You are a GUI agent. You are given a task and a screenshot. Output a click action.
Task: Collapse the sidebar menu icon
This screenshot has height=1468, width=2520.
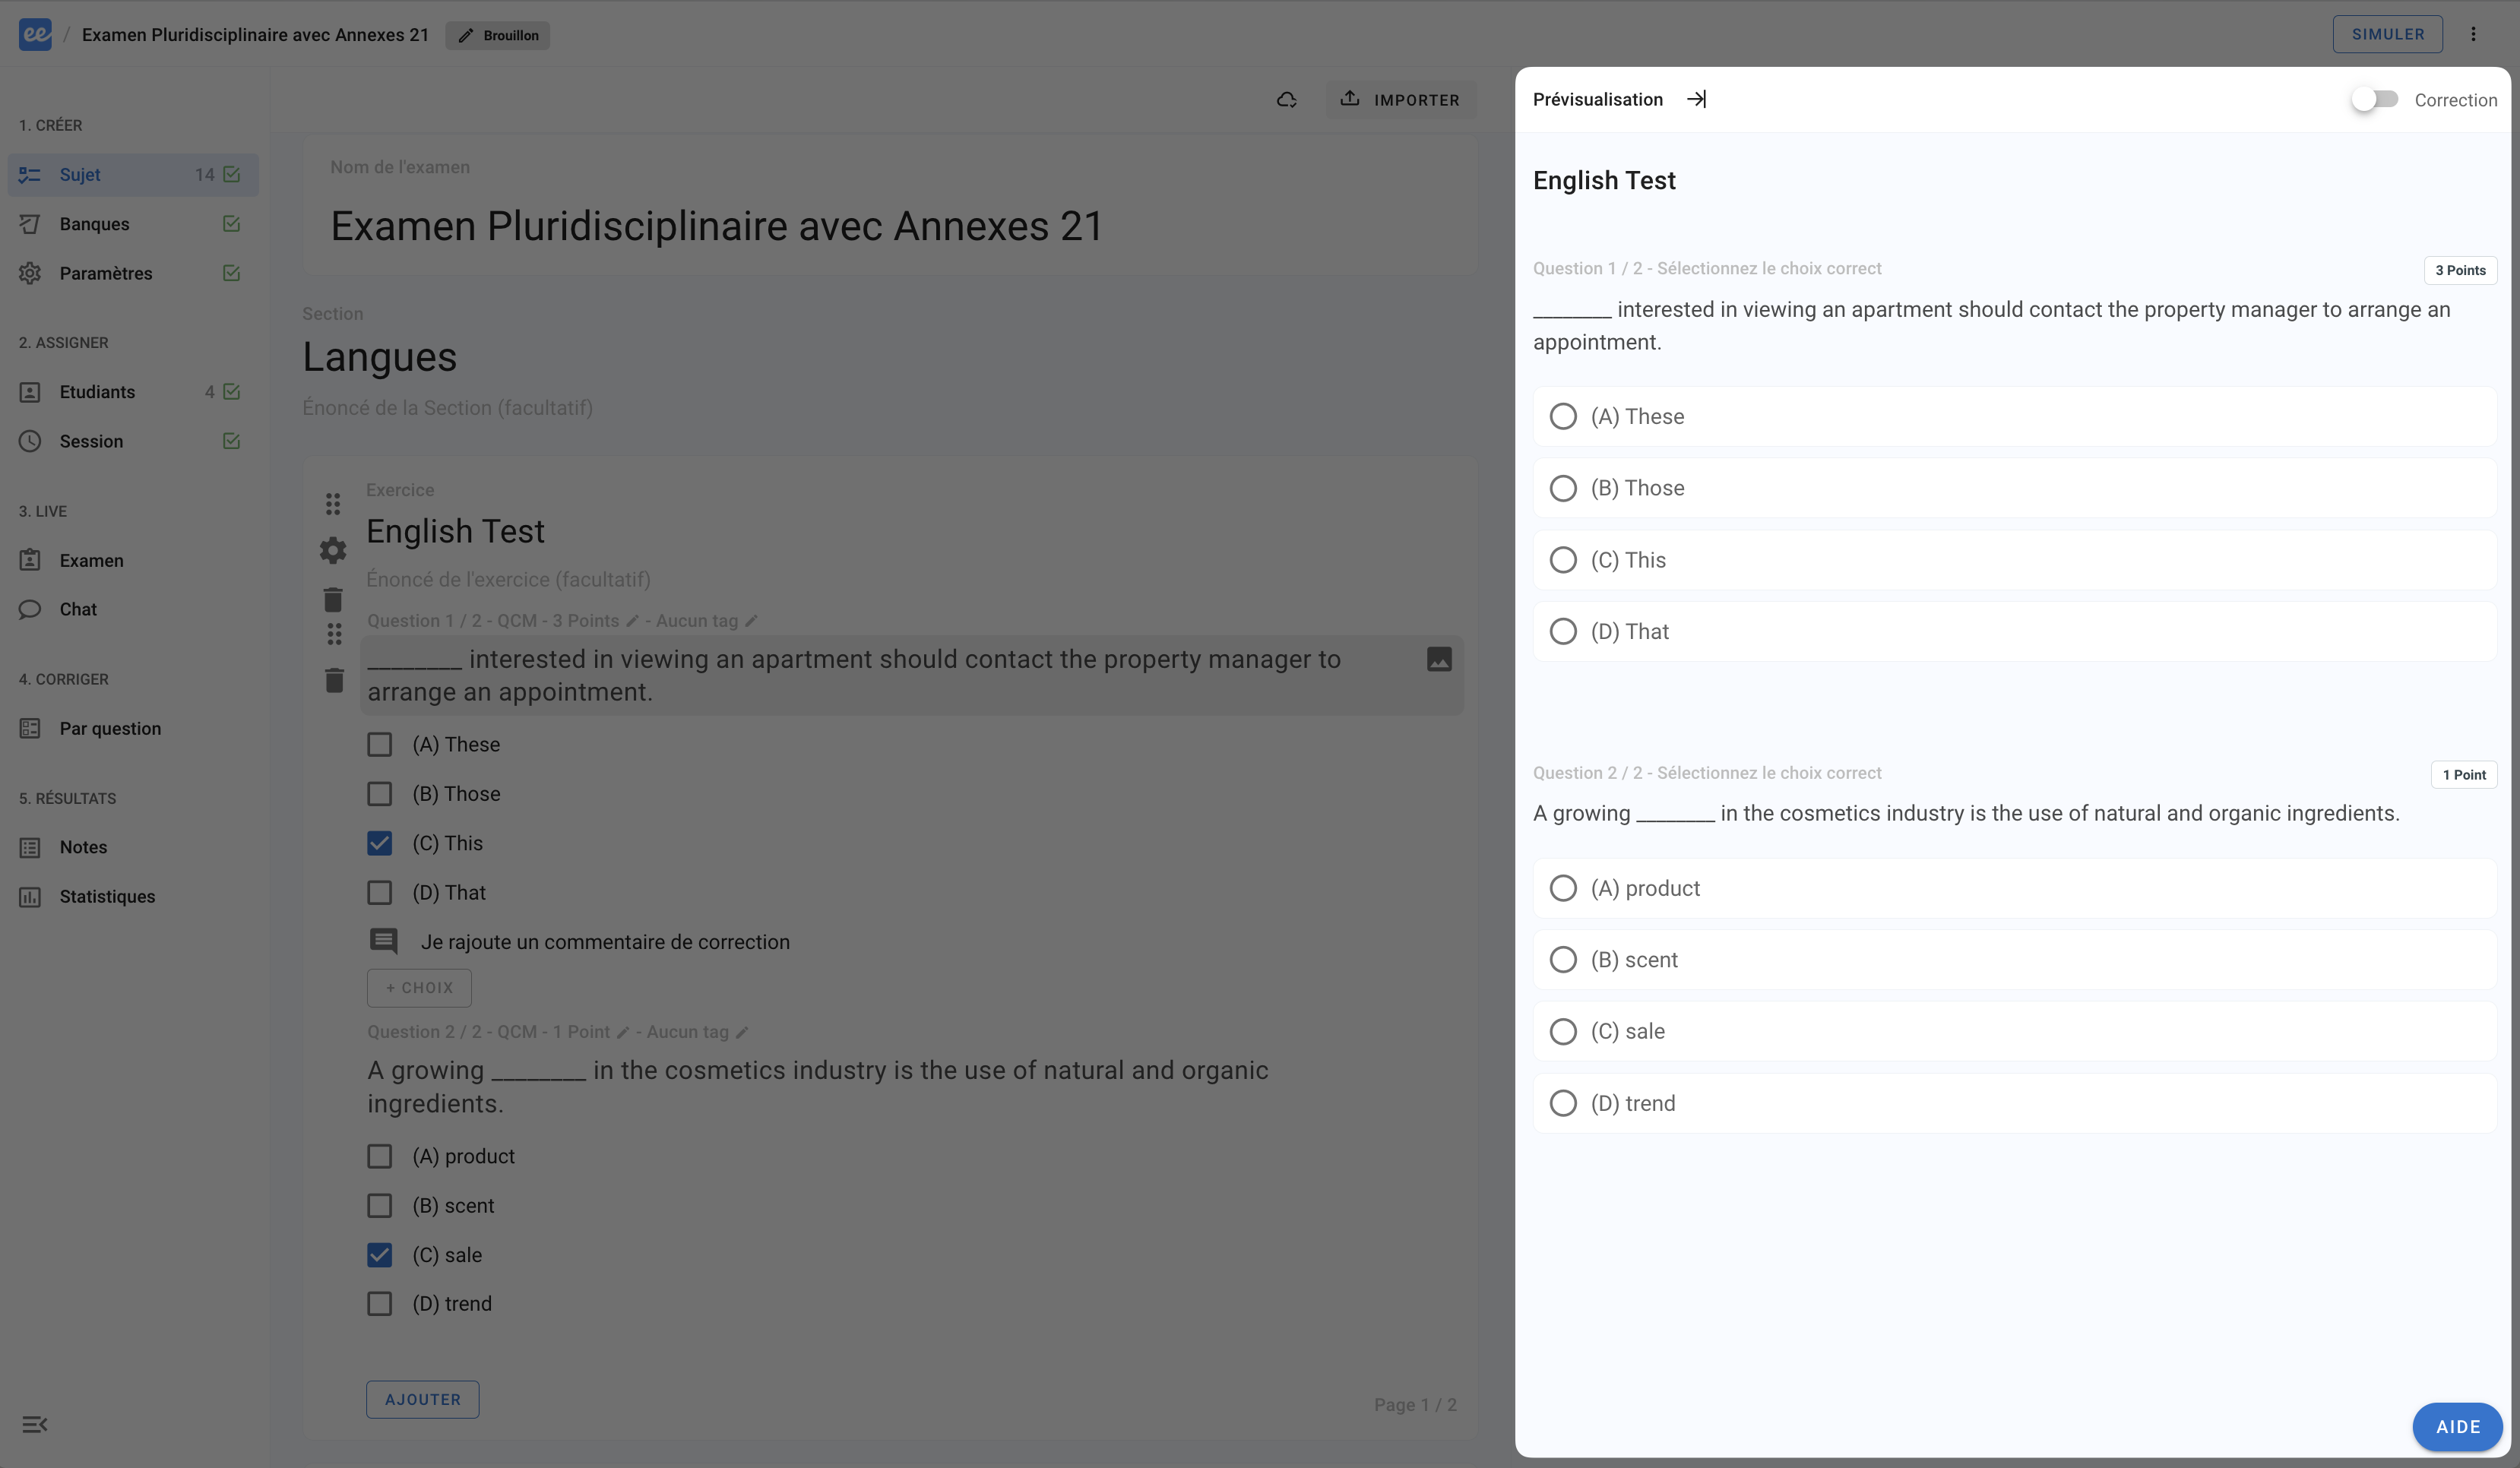click(x=34, y=1424)
